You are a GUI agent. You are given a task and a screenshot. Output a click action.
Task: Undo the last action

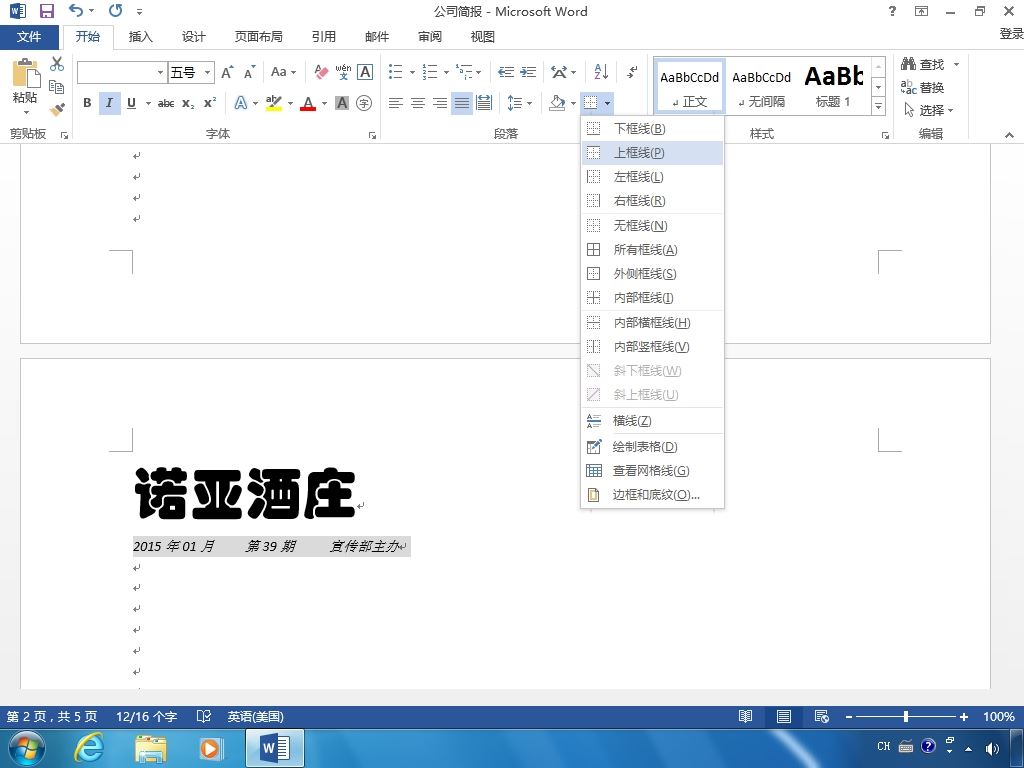(76, 10)
